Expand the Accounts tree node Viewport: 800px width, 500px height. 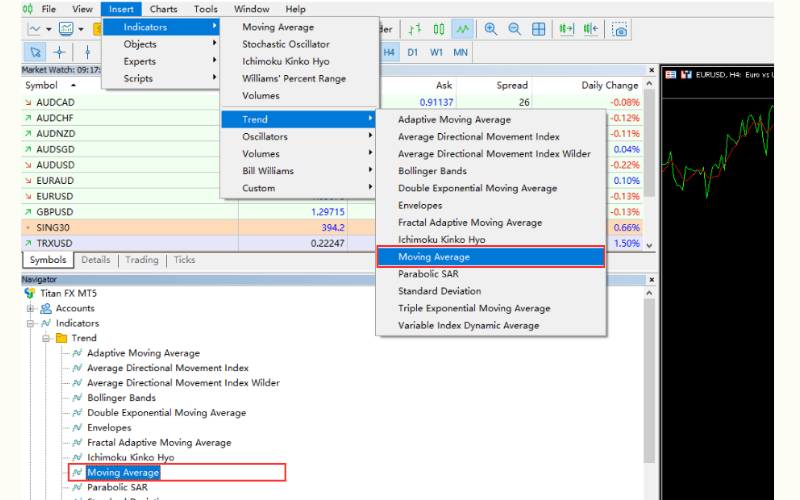coord(32,309)
